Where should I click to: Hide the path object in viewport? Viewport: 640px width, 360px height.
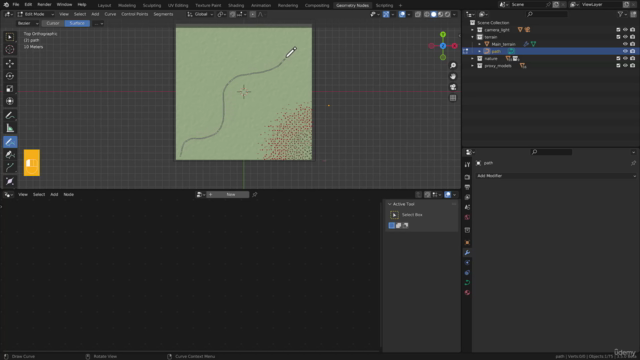coord(625,51)
